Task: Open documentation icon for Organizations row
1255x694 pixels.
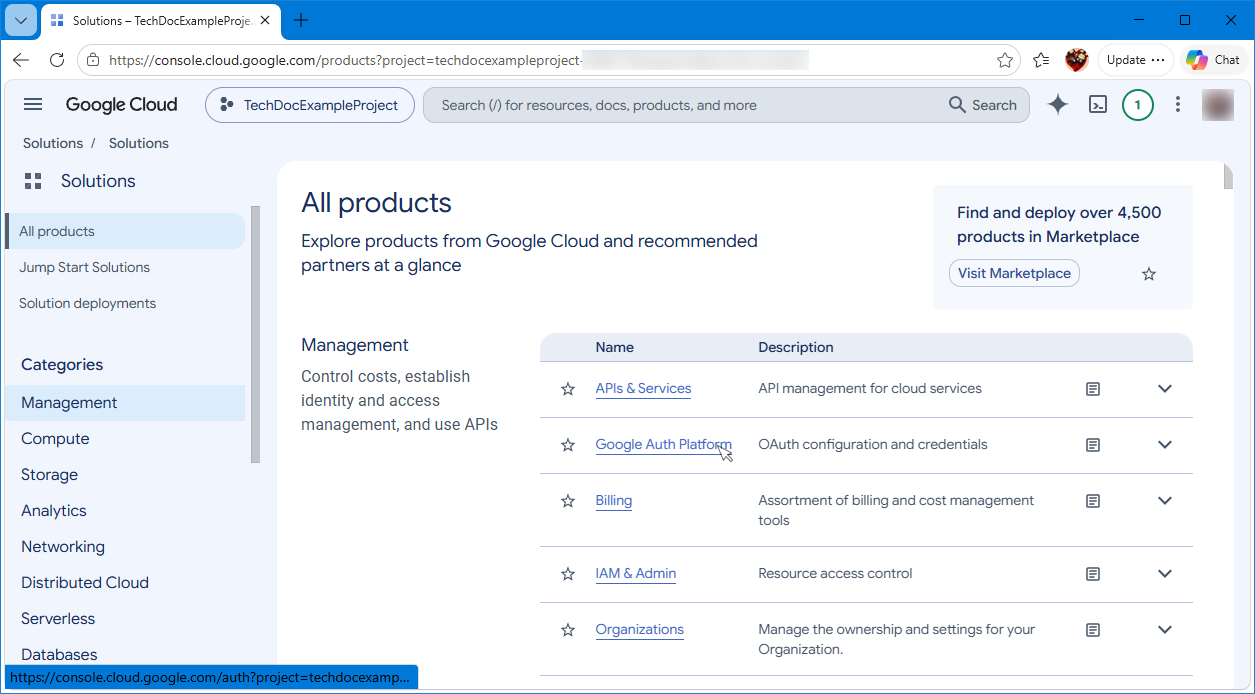Action: pos(1093,630)
